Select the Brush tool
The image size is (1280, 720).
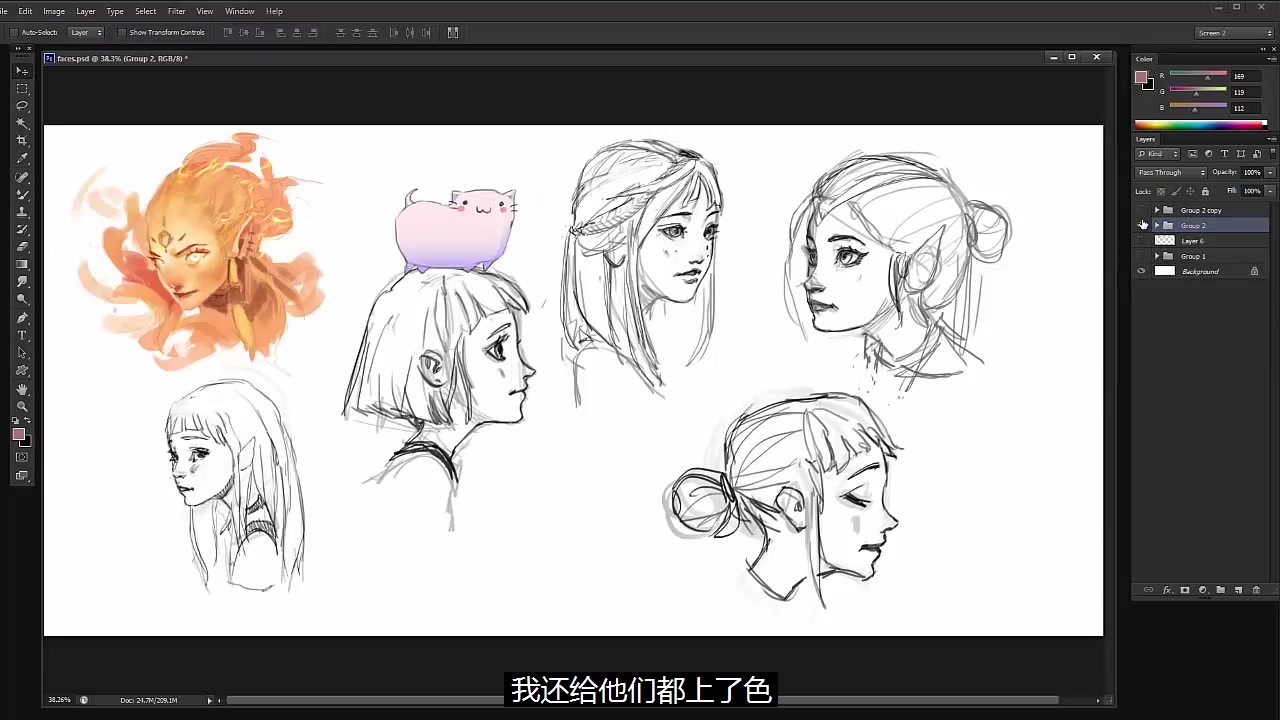point(22,194)
